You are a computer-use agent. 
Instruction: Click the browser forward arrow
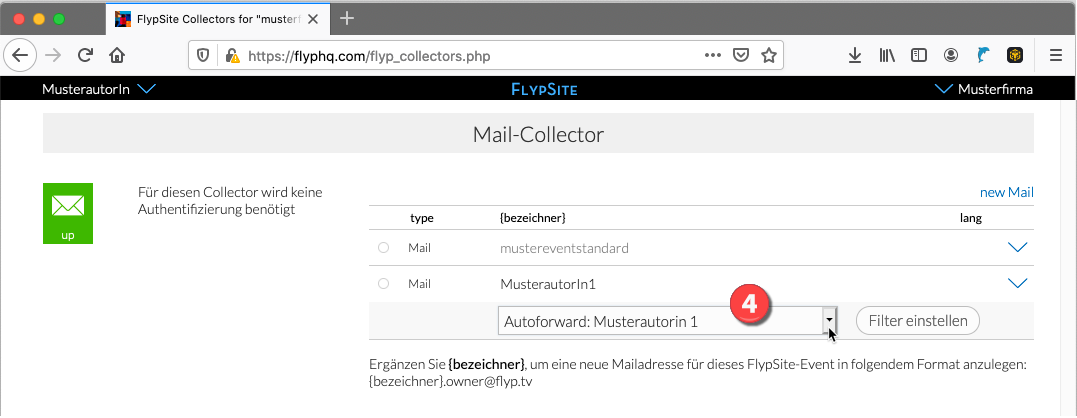53,56
